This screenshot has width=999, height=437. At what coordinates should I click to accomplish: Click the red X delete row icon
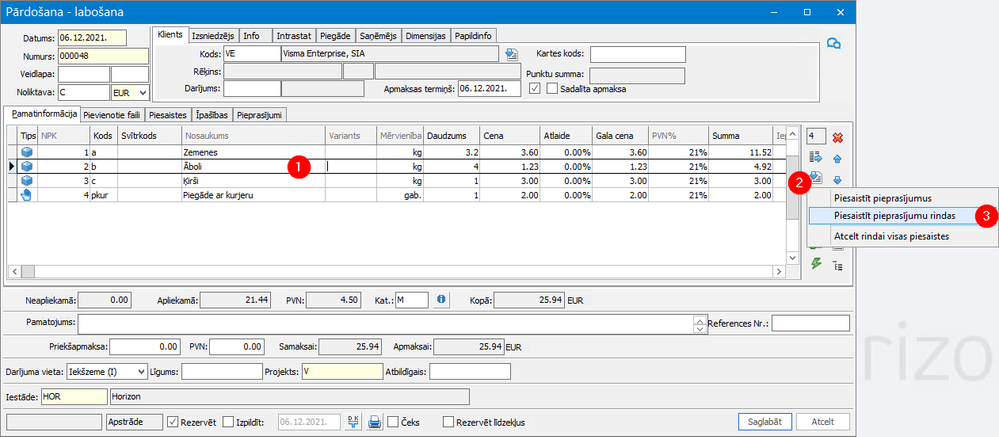coord(837,136)
